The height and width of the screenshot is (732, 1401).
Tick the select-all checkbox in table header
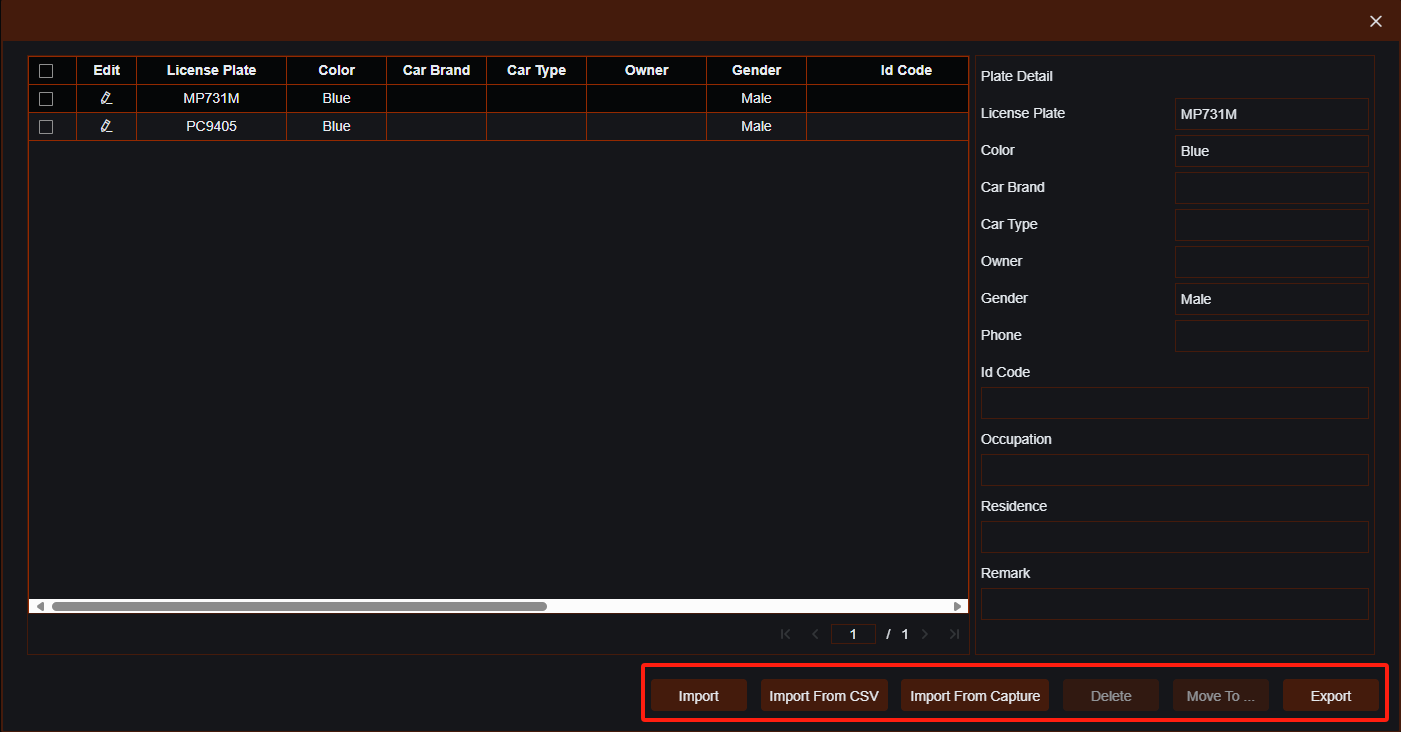click(46, 71)
